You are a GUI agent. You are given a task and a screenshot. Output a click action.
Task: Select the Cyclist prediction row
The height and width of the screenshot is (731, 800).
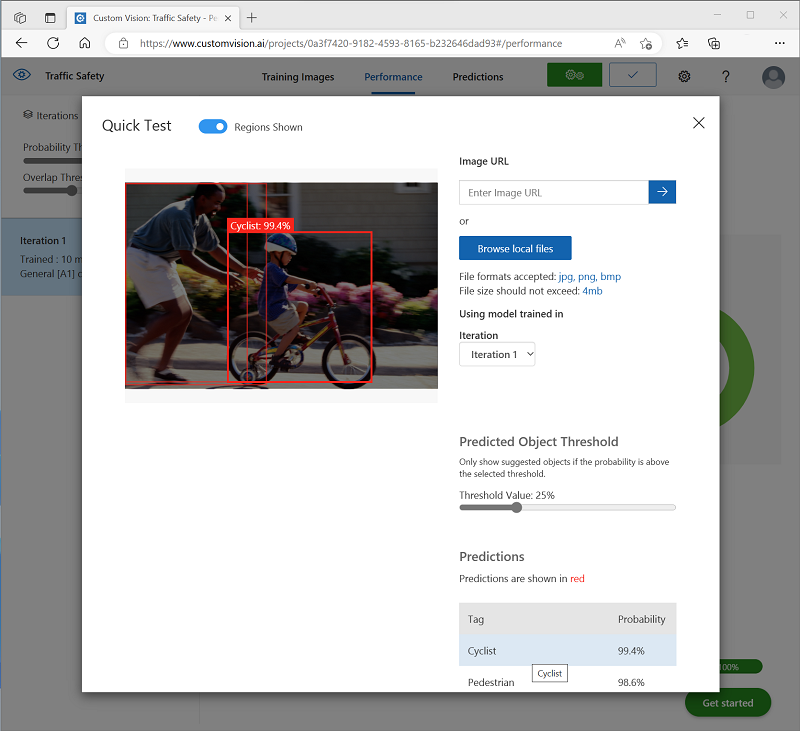pyautogui.click(x=567, y=651)
